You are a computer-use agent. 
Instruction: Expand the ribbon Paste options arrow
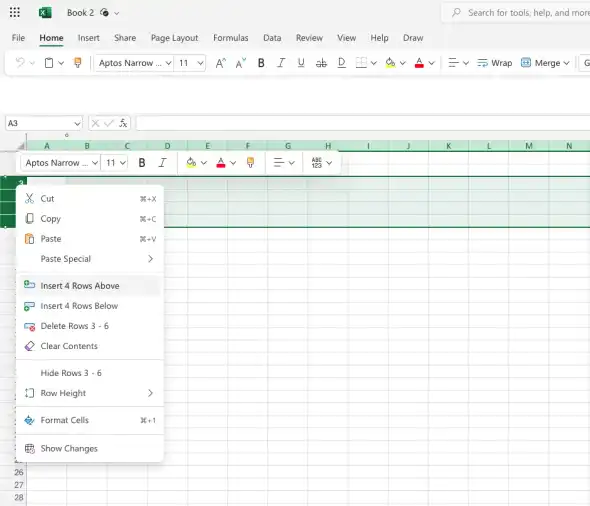pyautogui.click(x=61, y=63)
